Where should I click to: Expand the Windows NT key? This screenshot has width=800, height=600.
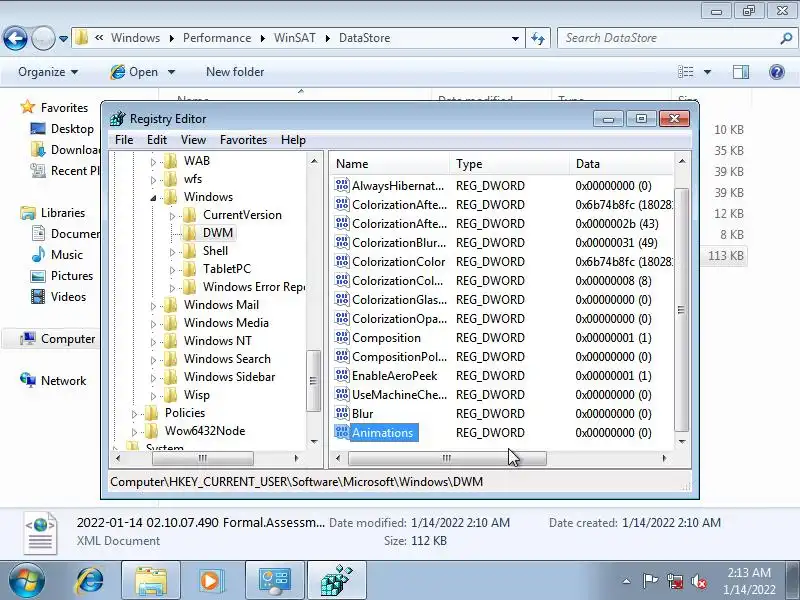coord(153,342)
